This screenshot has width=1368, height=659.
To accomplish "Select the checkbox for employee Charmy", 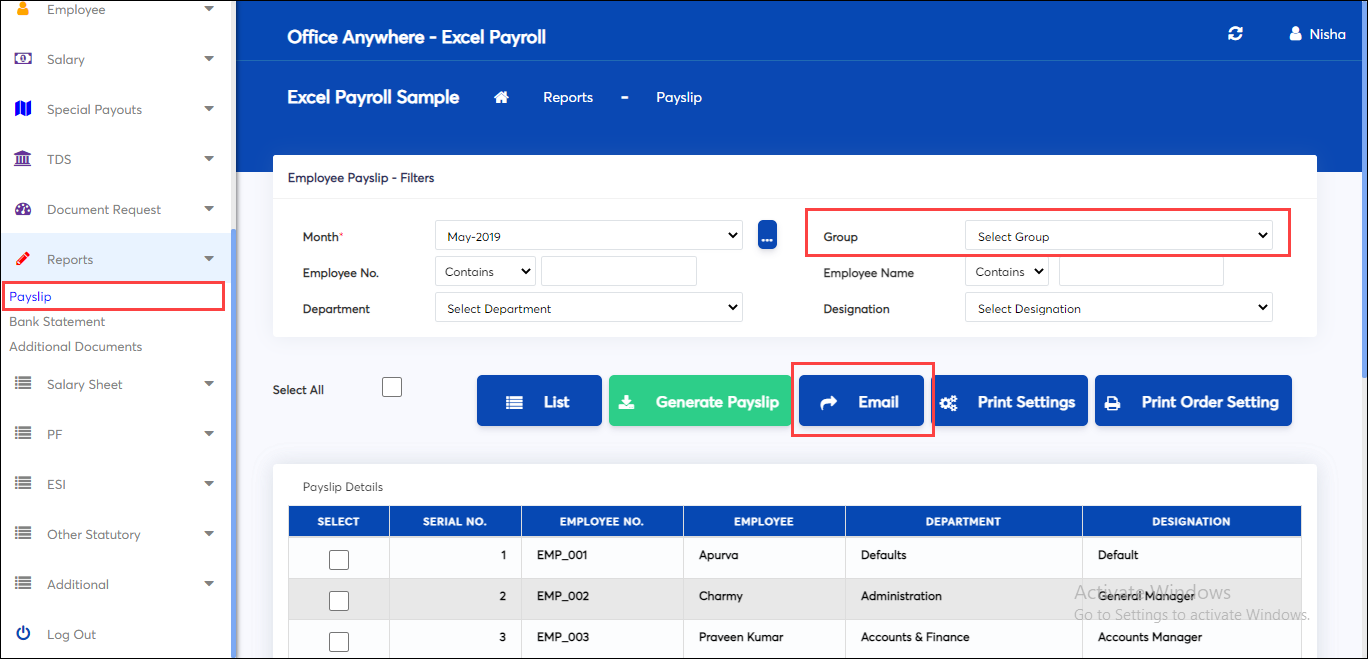I will 339,600.
